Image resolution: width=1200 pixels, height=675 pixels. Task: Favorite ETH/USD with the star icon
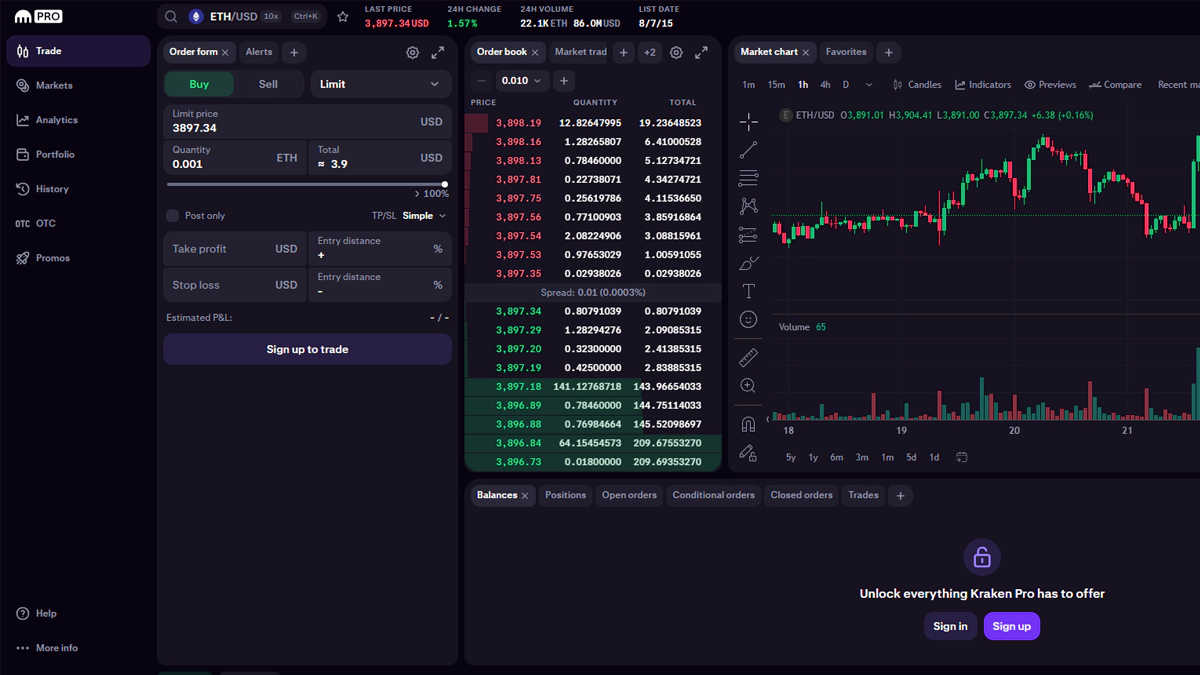[343, 17]
